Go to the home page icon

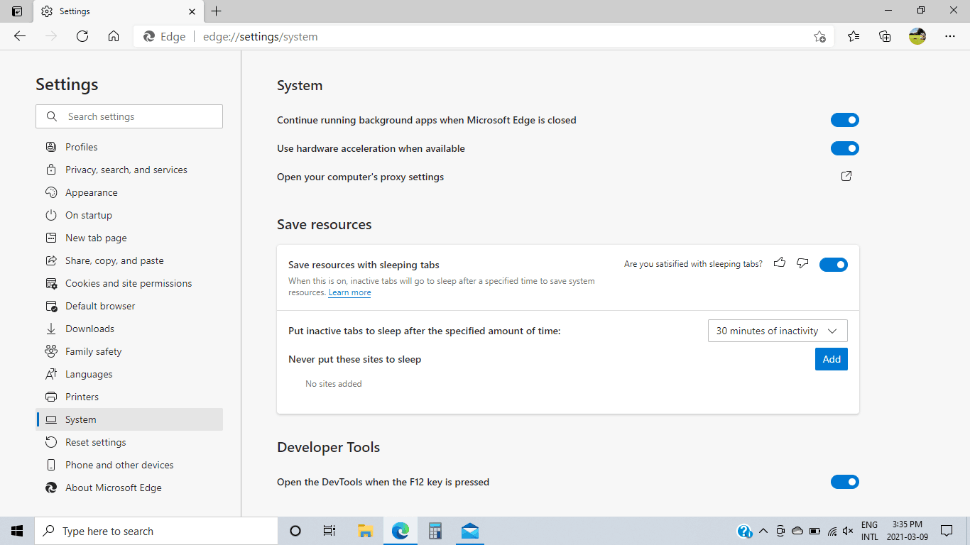(x=114, y=36)
